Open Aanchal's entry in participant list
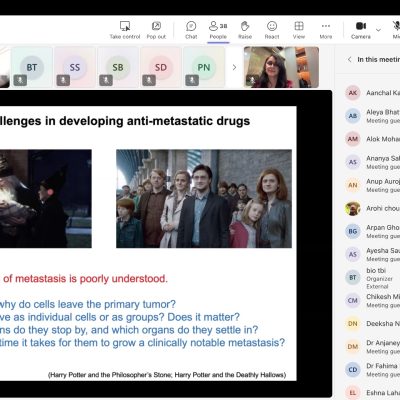This screenshot has height=400, width=400. coord(372,93)
